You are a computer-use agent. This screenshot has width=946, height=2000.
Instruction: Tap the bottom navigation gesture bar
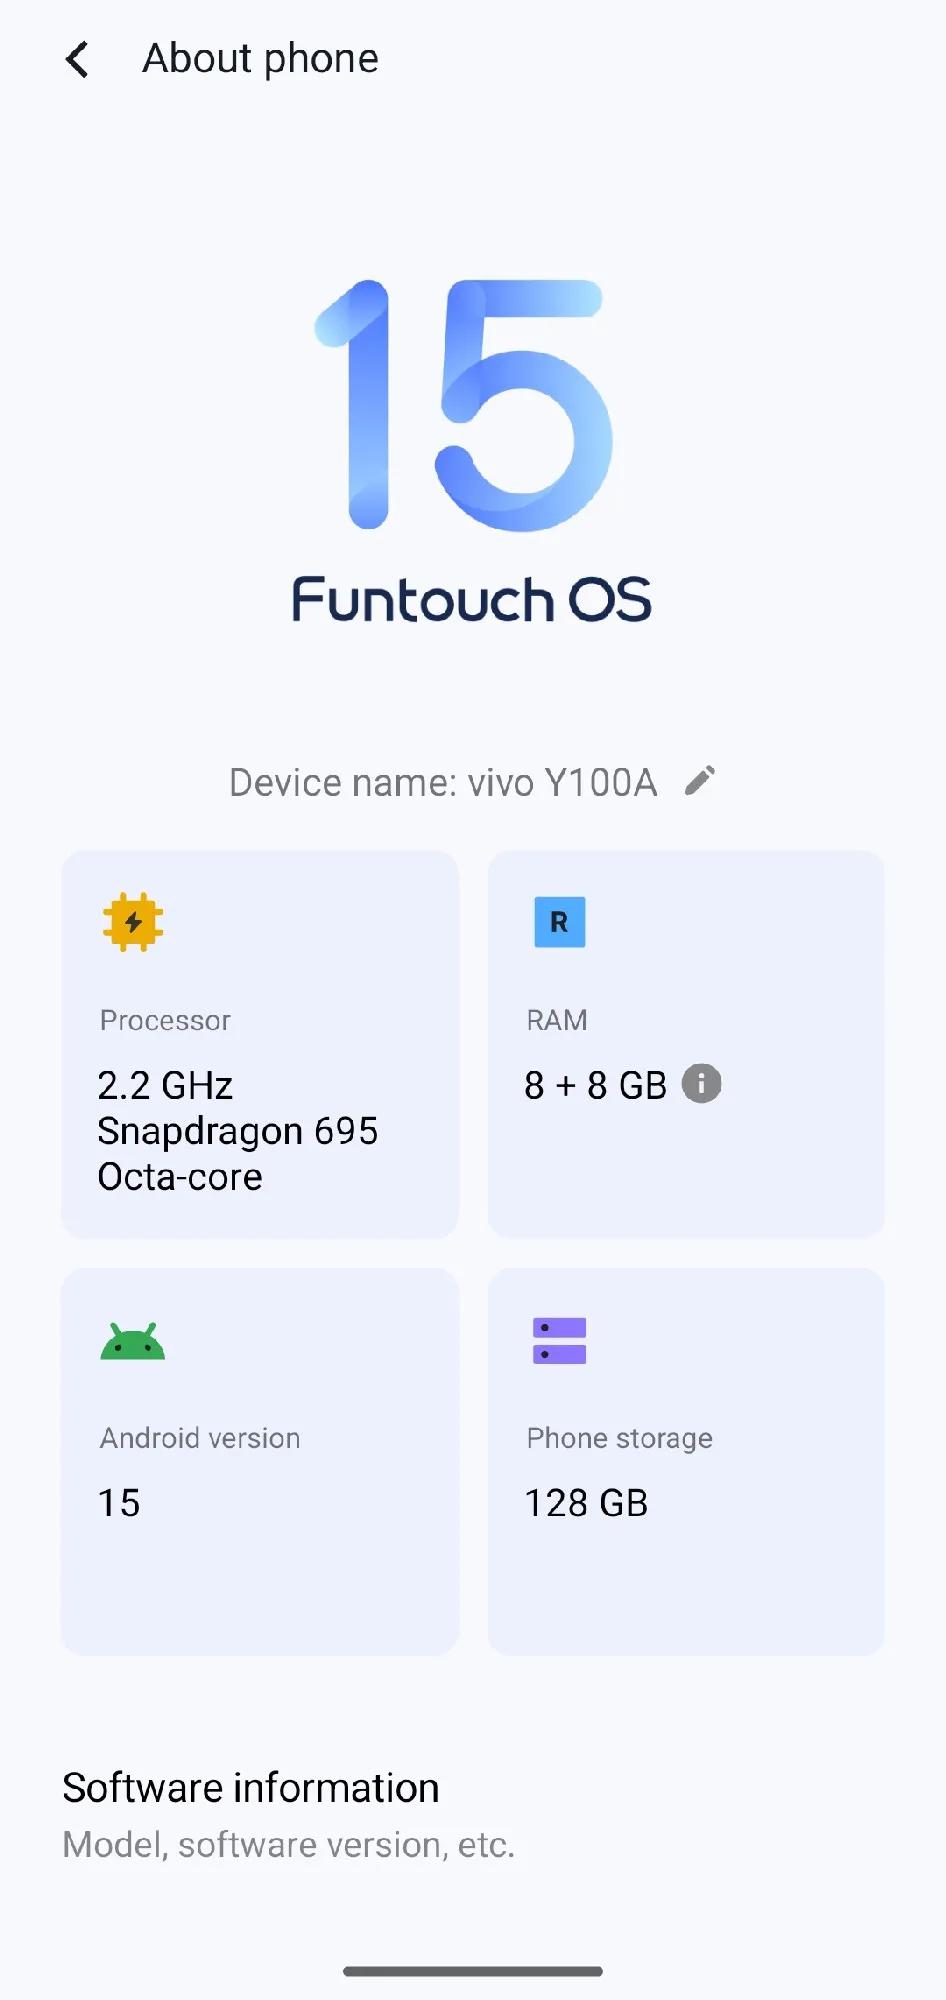click(x=473, y=1971)
